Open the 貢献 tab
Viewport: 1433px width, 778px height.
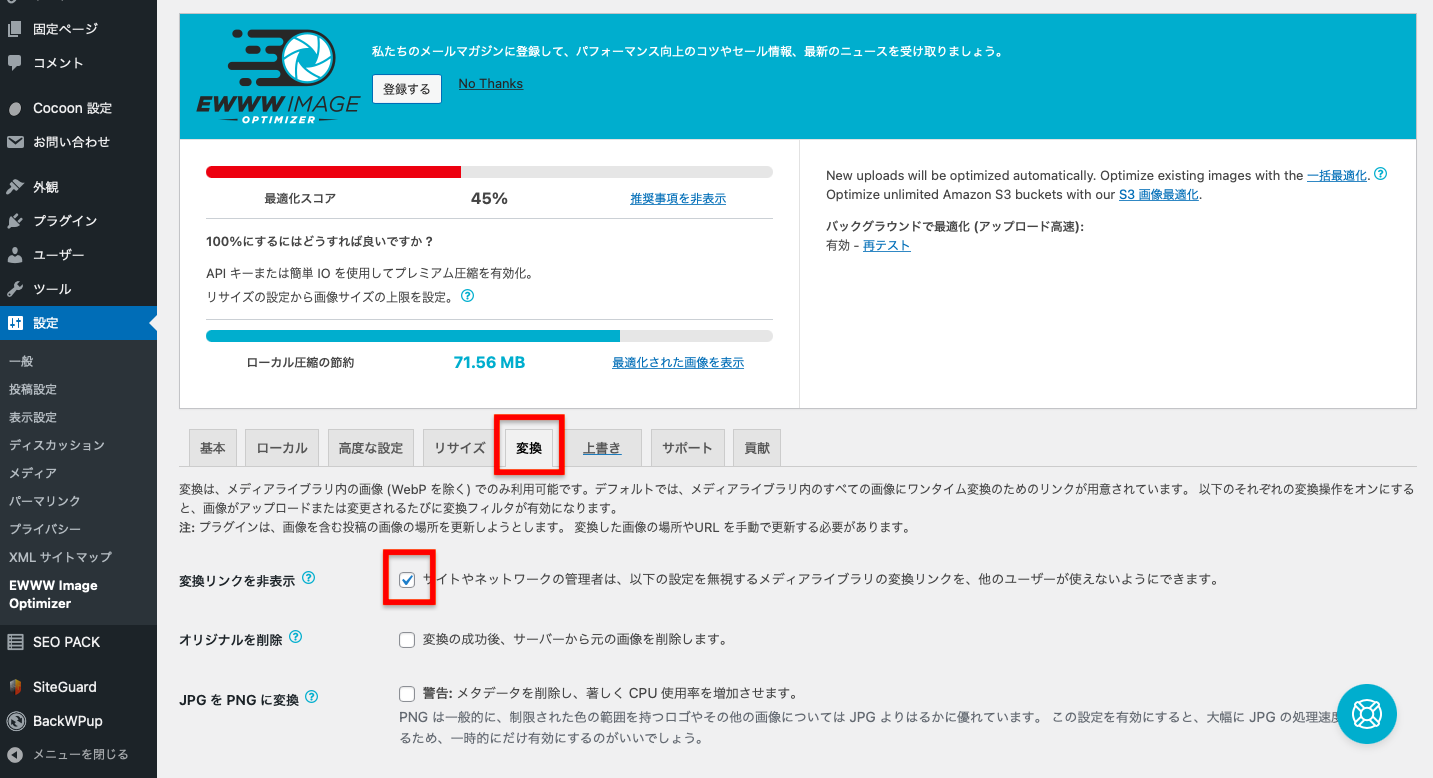pos(757,448)
